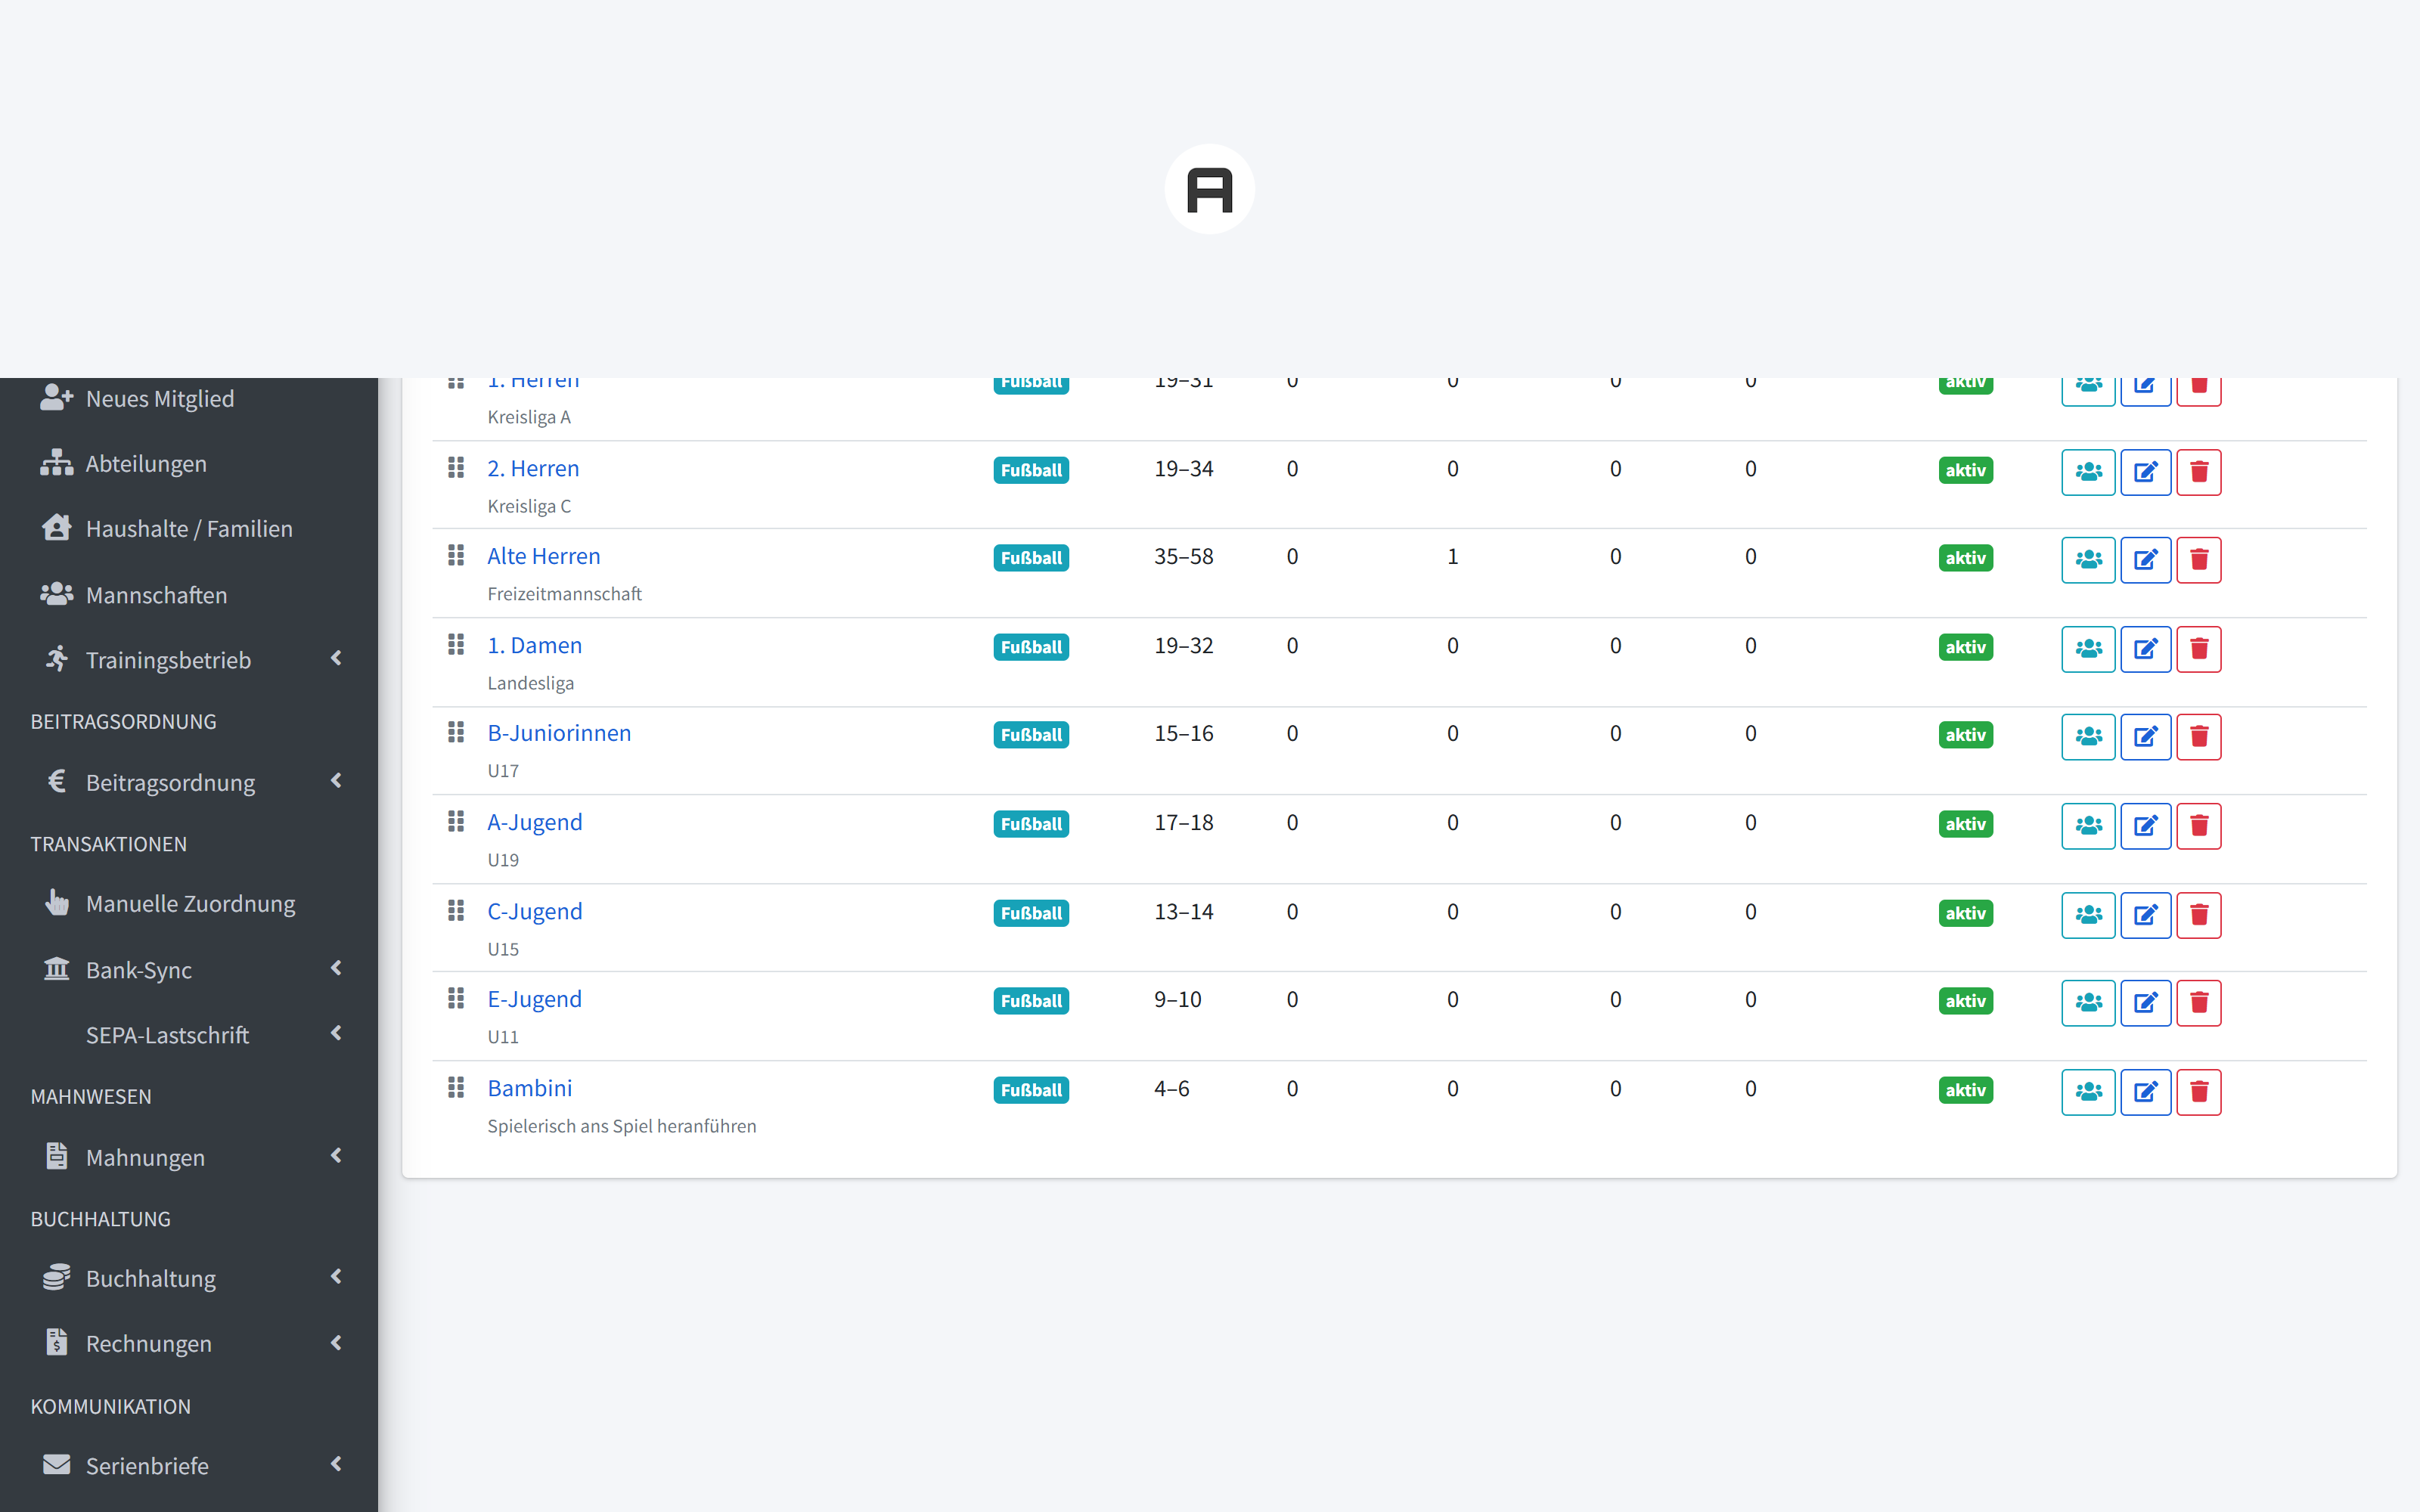
Task: Expand the Beitragsordnung sidebar section
Action: pos(189,782)
